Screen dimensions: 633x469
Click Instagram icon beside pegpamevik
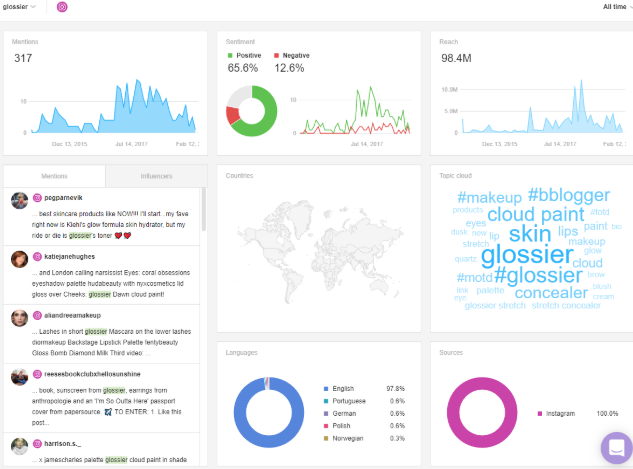click(x=37, y=198)
